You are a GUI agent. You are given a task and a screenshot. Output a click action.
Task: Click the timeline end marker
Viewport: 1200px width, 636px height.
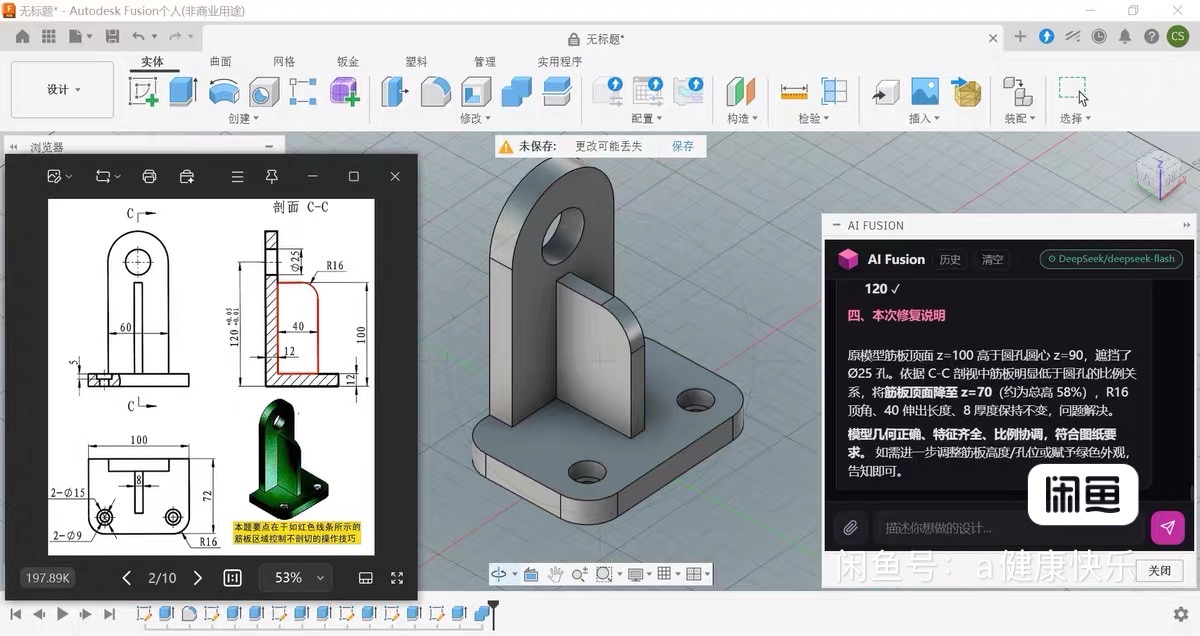(492, 612)
